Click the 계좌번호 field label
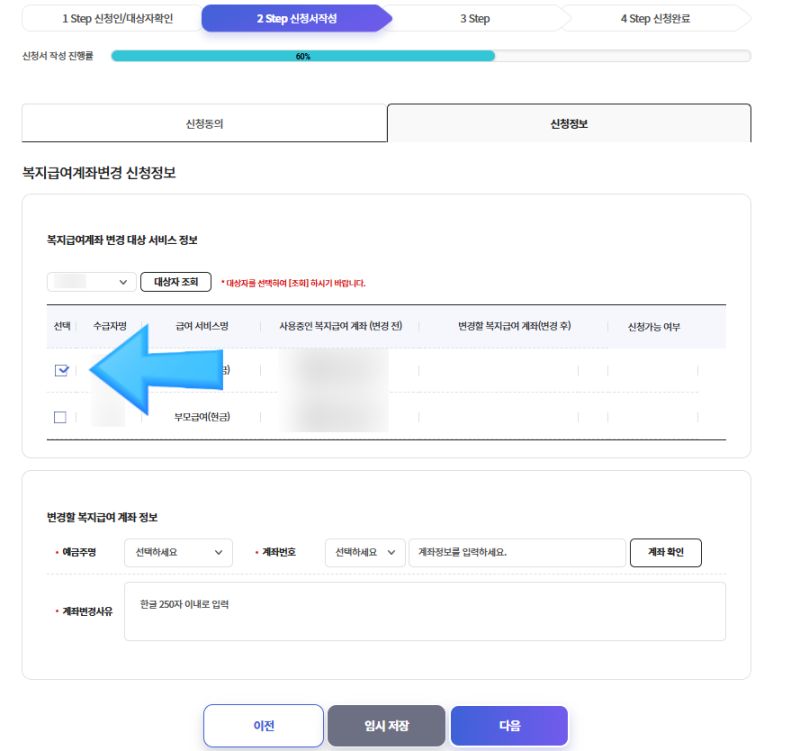This screenshot has width=800, height=751. click(279, 552)
